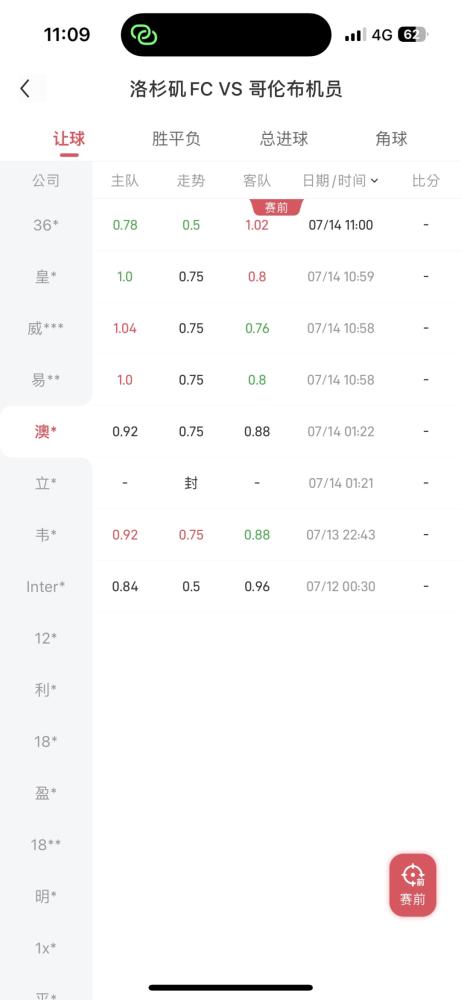Expand the 日期/时间 sort chevron
The width and height of the screenshot is (461, 1000).
pos(374,181)
